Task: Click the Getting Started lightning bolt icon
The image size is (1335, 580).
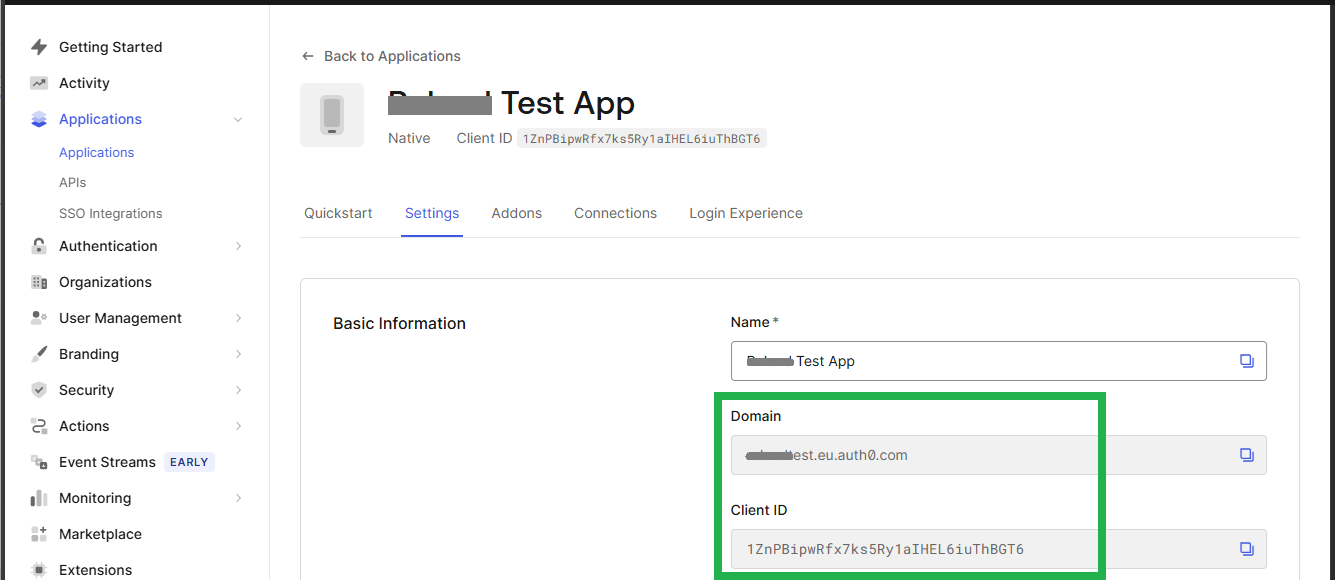Action: tap(39, 47)
